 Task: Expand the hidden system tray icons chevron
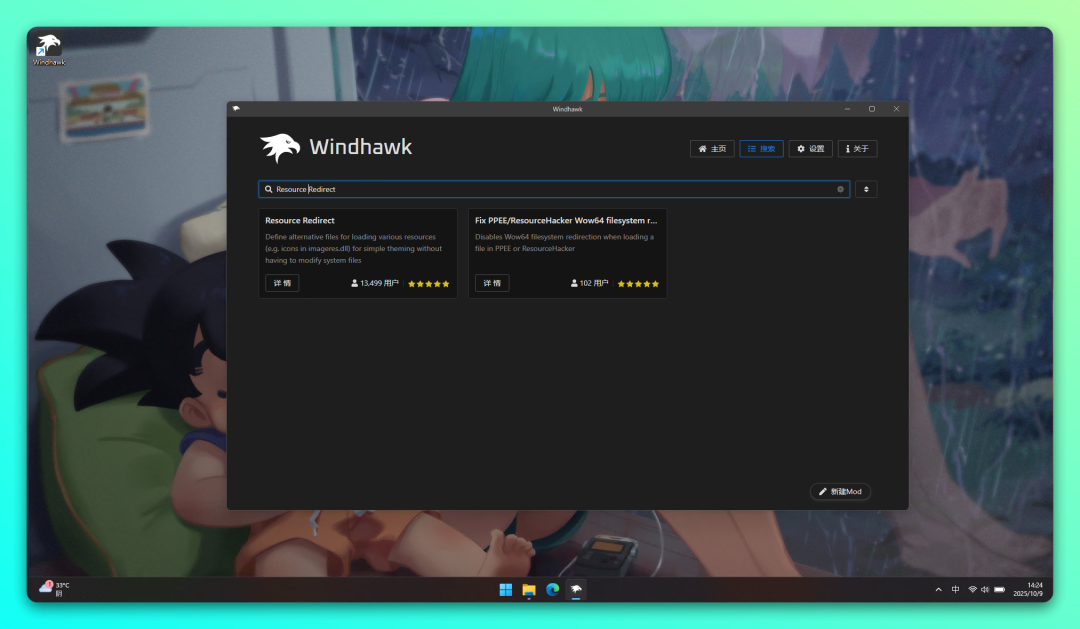pyautogui.click(x=938, y=589)
